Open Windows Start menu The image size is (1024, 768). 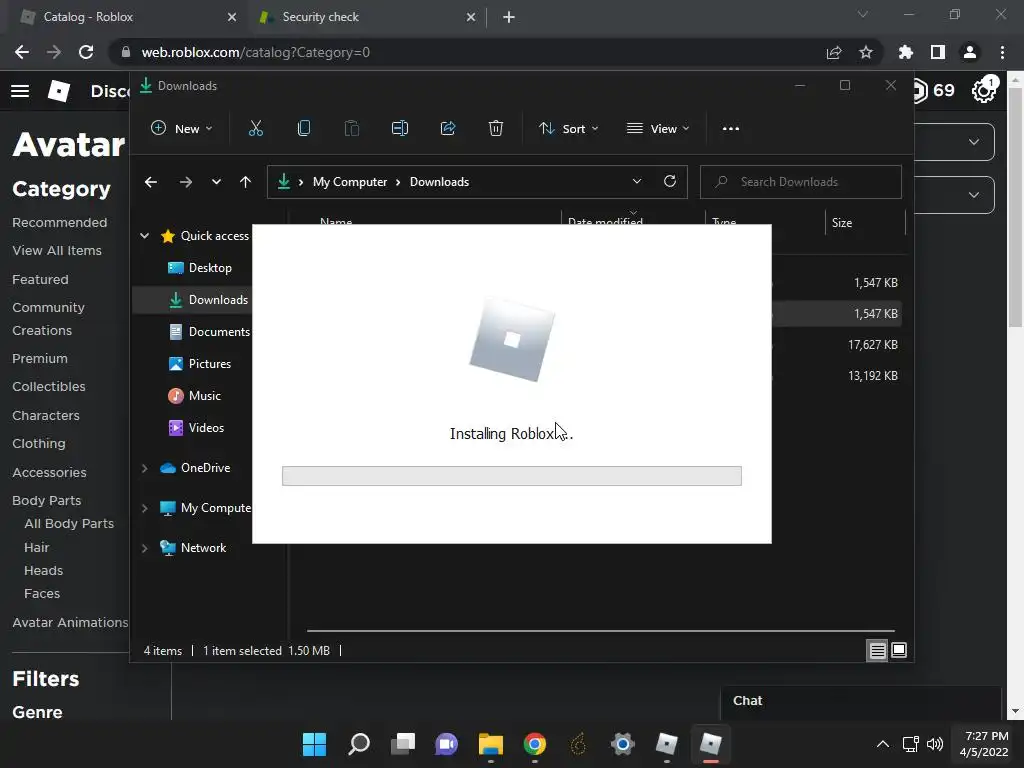(314, 744)
